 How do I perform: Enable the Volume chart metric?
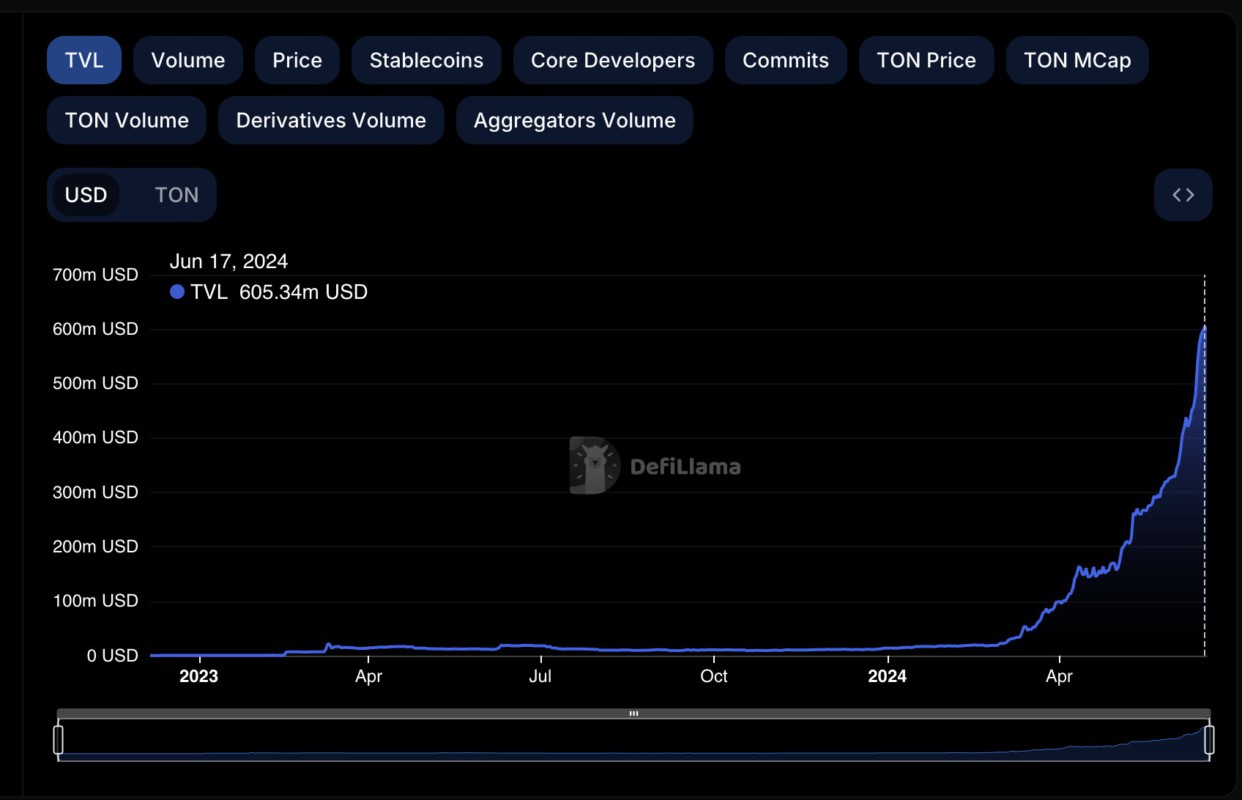pos(188,60)
